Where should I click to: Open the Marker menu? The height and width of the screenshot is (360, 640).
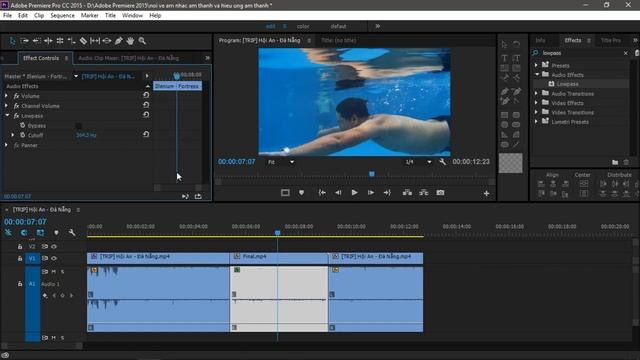pos(89,16)
